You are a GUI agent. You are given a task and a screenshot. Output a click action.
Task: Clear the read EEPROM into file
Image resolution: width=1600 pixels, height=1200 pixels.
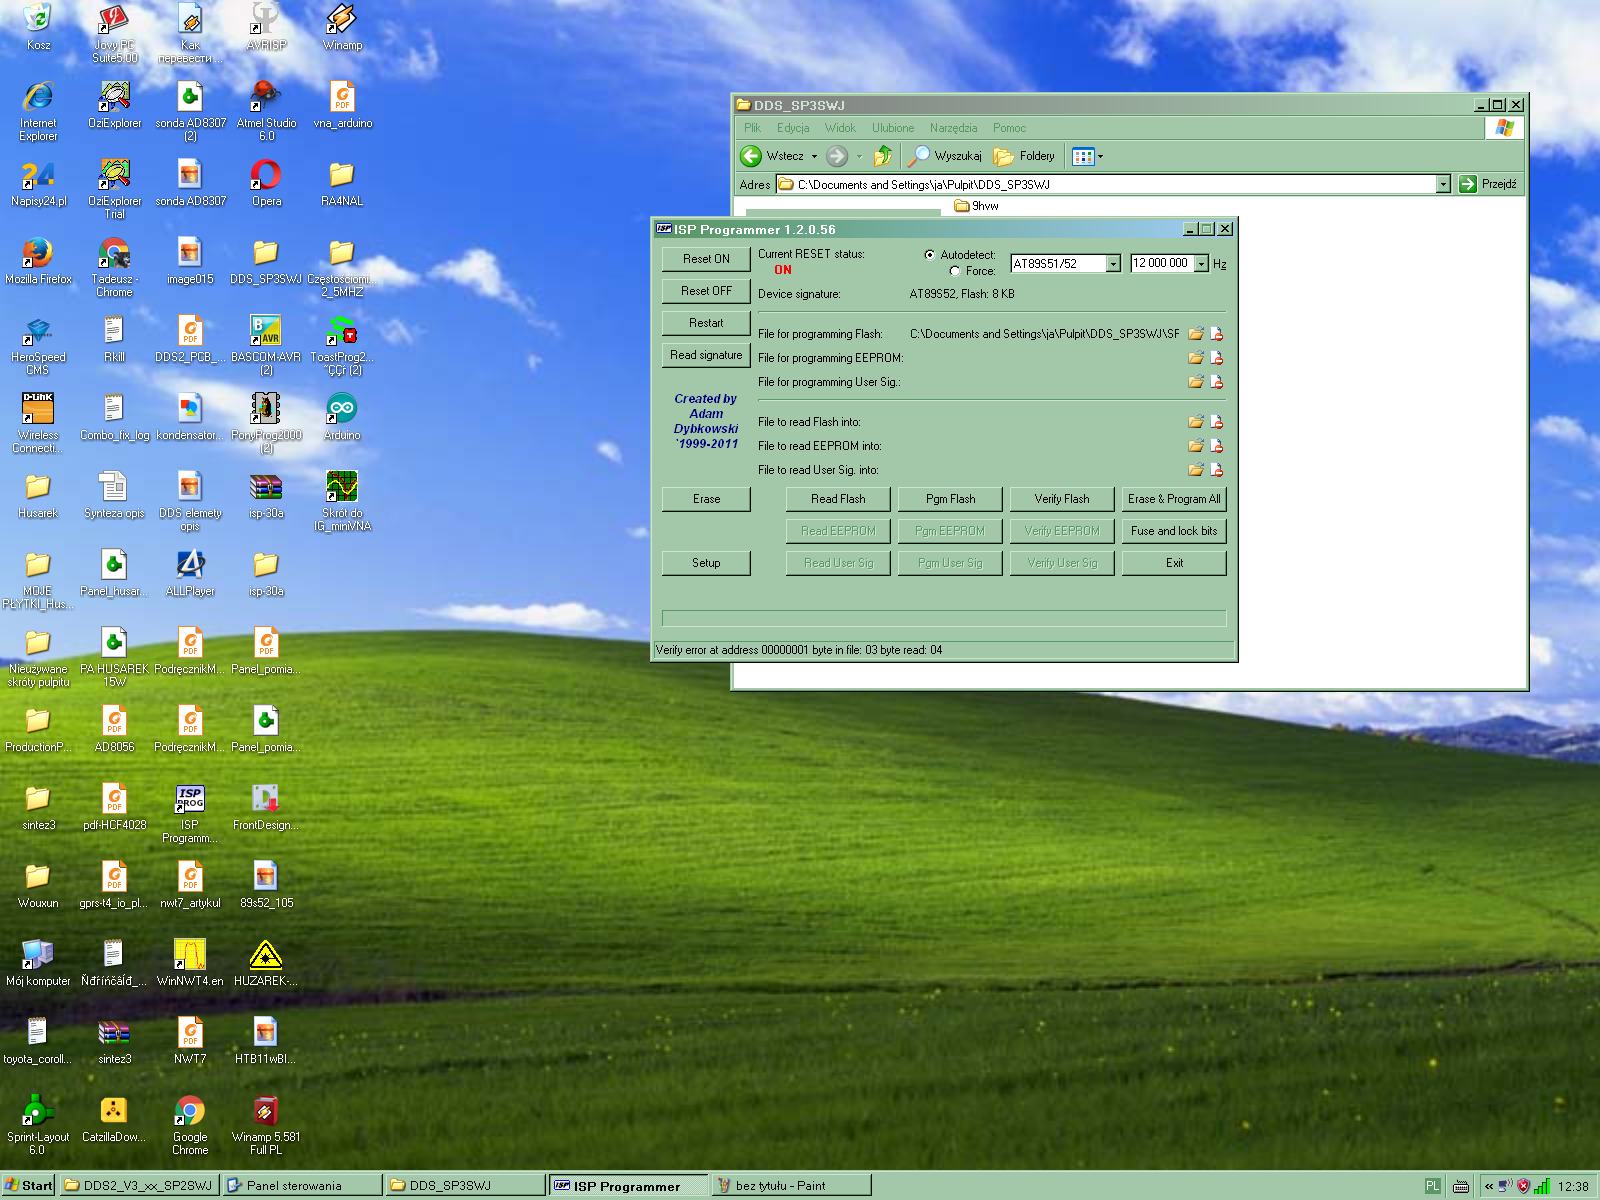[1217, 446]
